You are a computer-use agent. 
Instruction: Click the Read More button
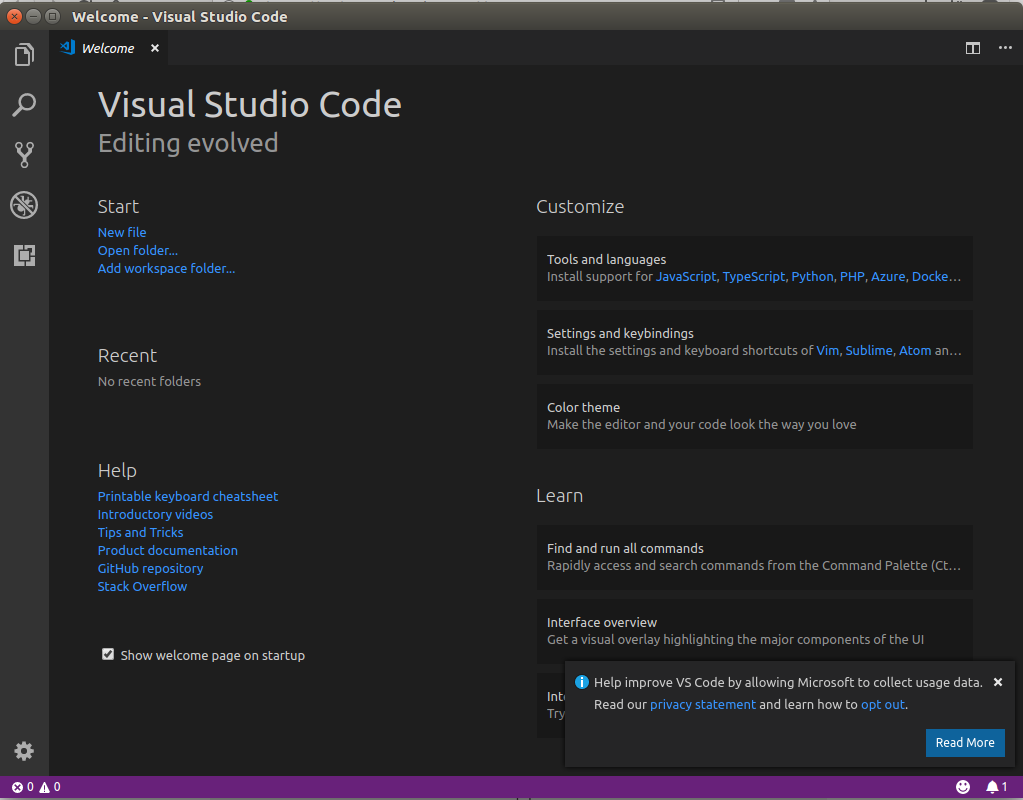click(x=964, y=743)
